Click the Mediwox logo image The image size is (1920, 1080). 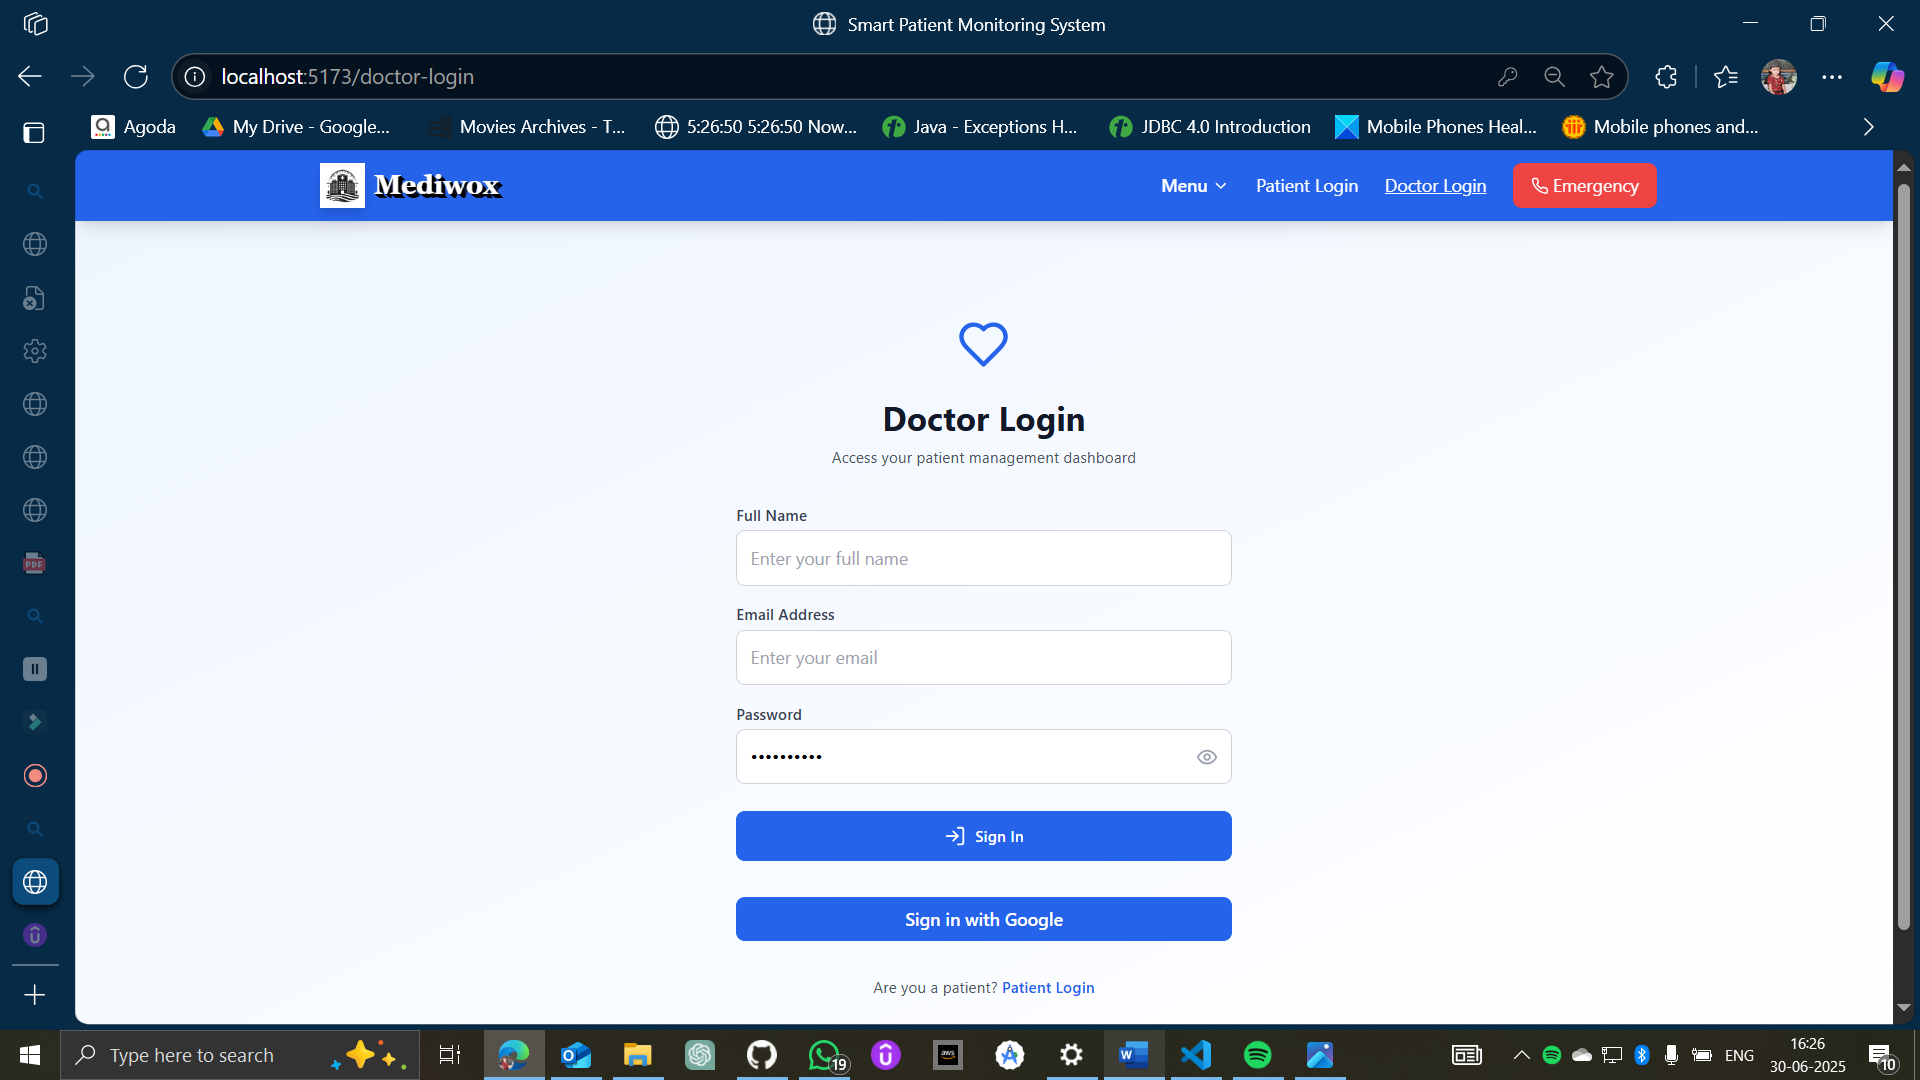point(342,186)
